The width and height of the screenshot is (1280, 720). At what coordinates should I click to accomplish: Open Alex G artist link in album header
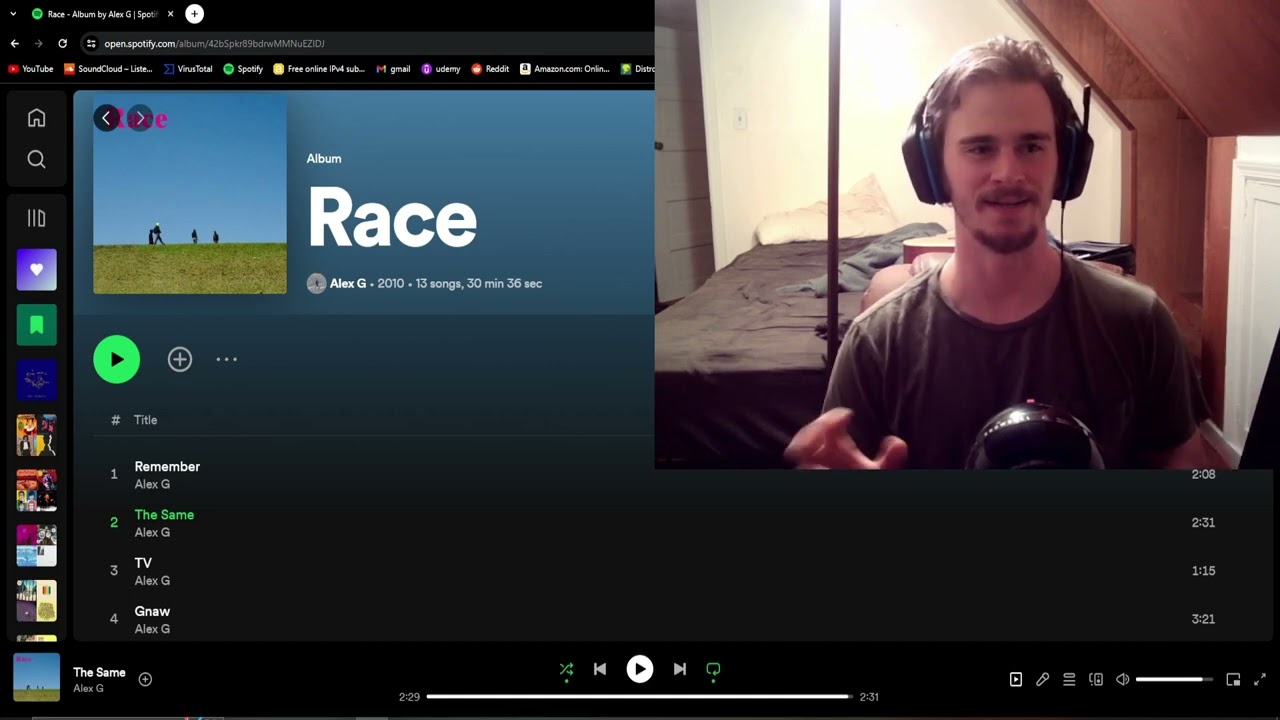coord(348,283)
